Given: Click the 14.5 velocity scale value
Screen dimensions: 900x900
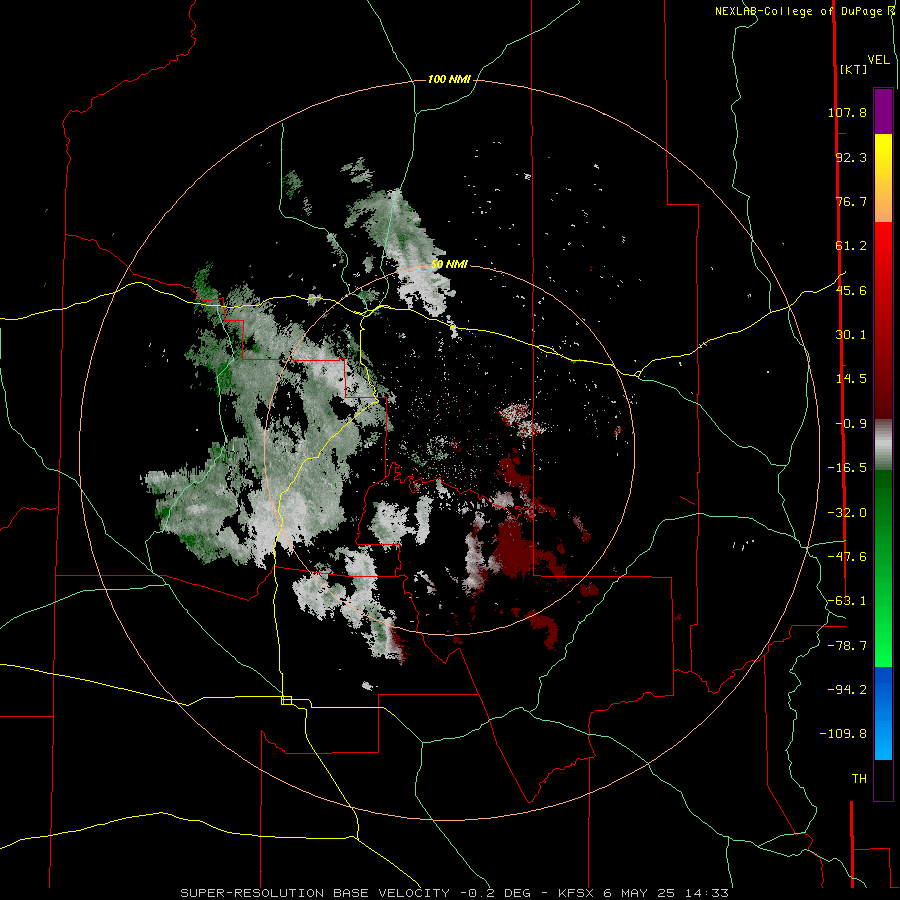Looking at the screenshot, I should (x=851, y=379).
